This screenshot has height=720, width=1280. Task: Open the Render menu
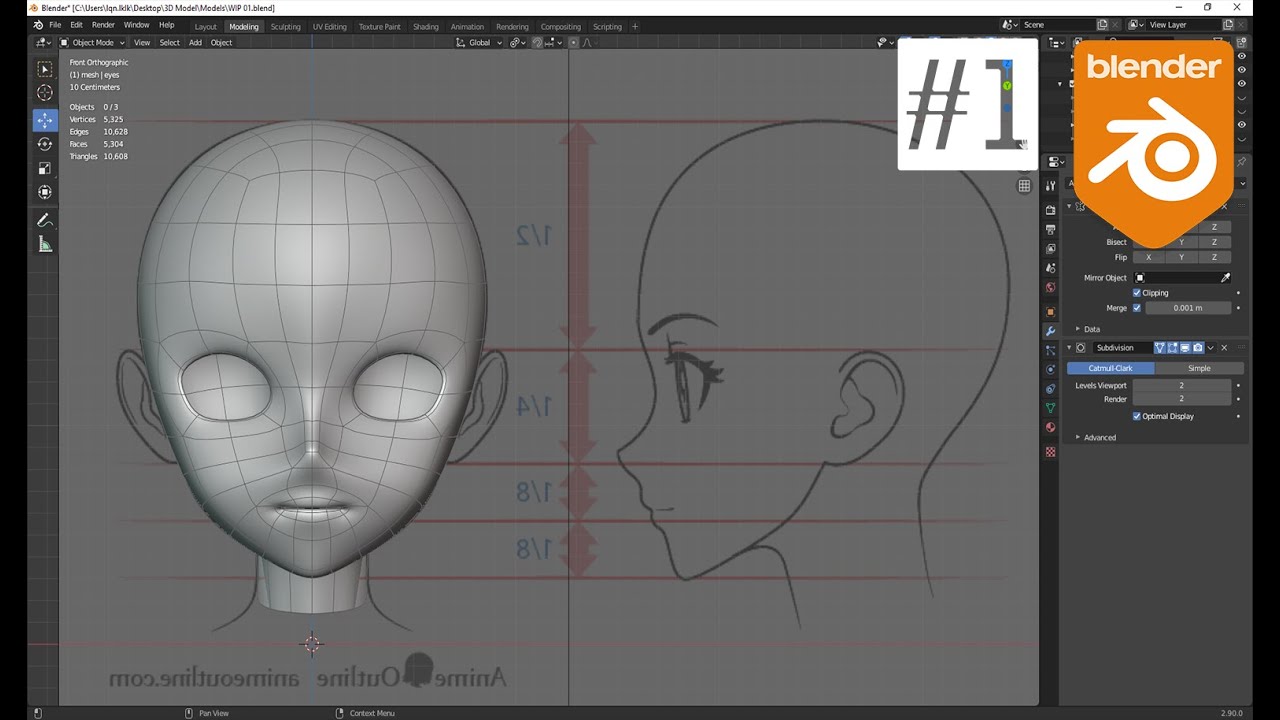[103, 24]
